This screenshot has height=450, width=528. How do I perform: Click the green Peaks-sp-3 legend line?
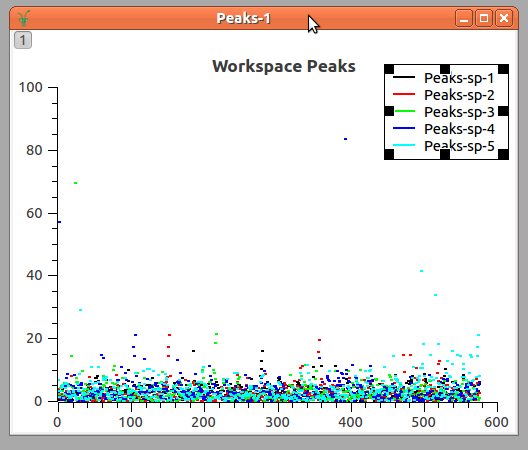pos(404,111)
